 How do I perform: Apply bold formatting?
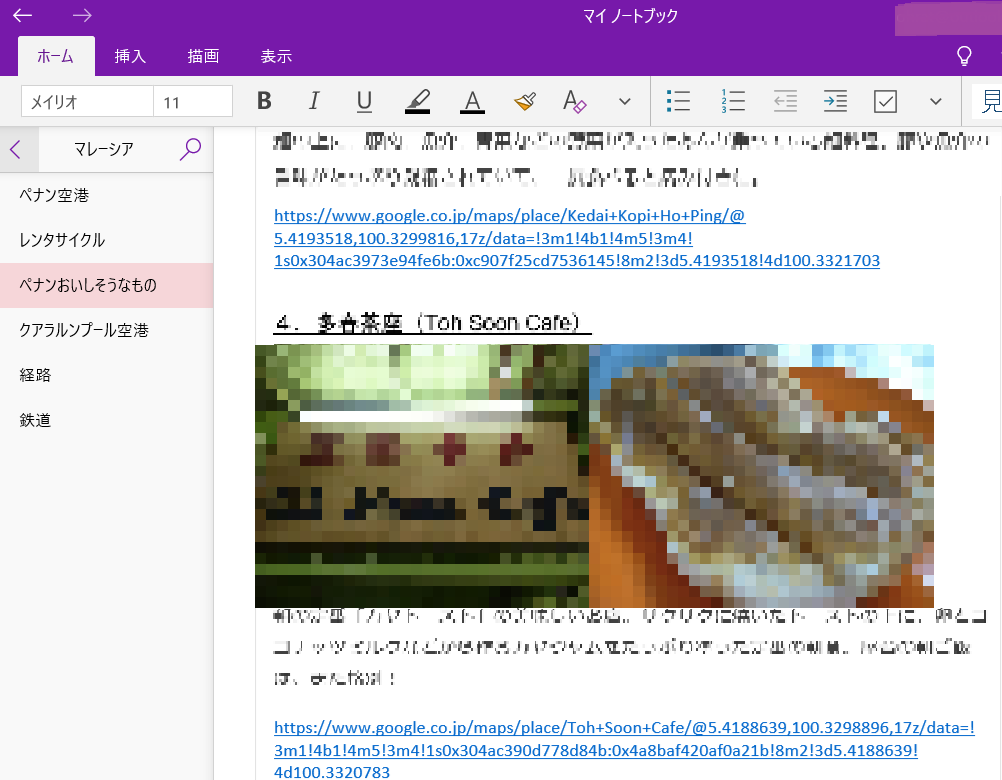(264, 101)
